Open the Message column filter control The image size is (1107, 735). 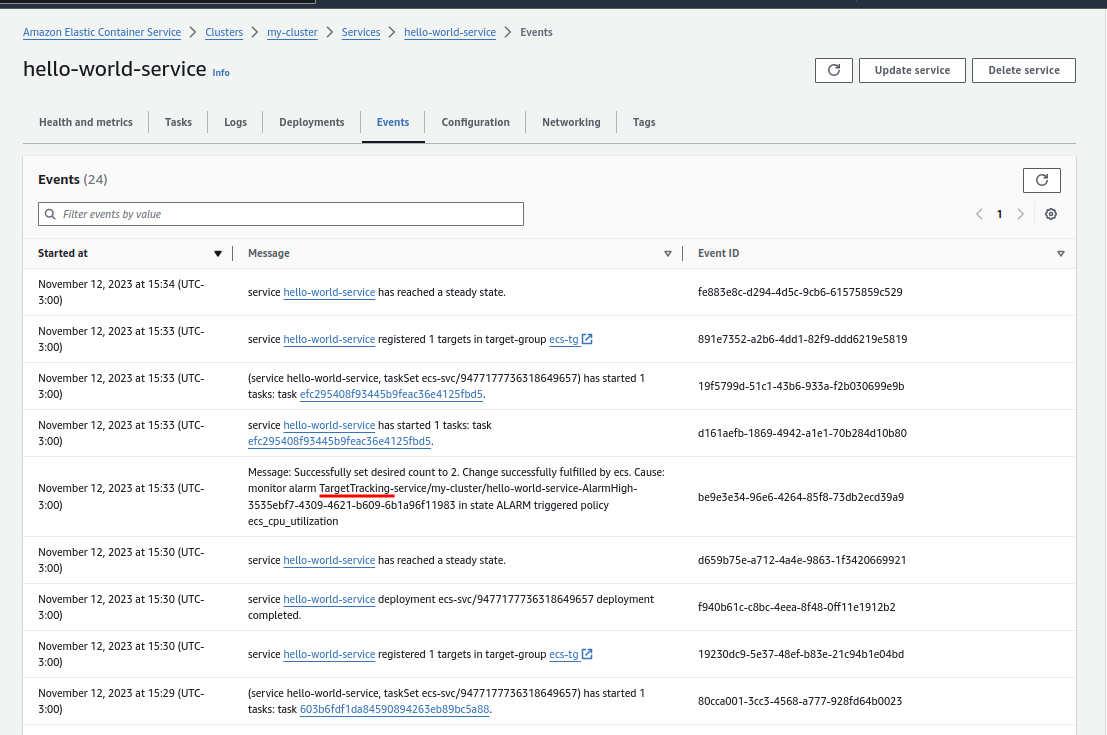[667, 253]
